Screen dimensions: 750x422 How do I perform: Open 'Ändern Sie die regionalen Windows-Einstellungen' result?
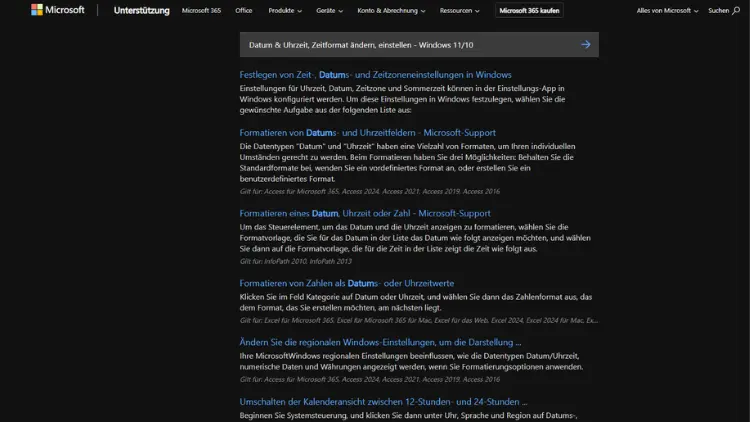point(380,342)
